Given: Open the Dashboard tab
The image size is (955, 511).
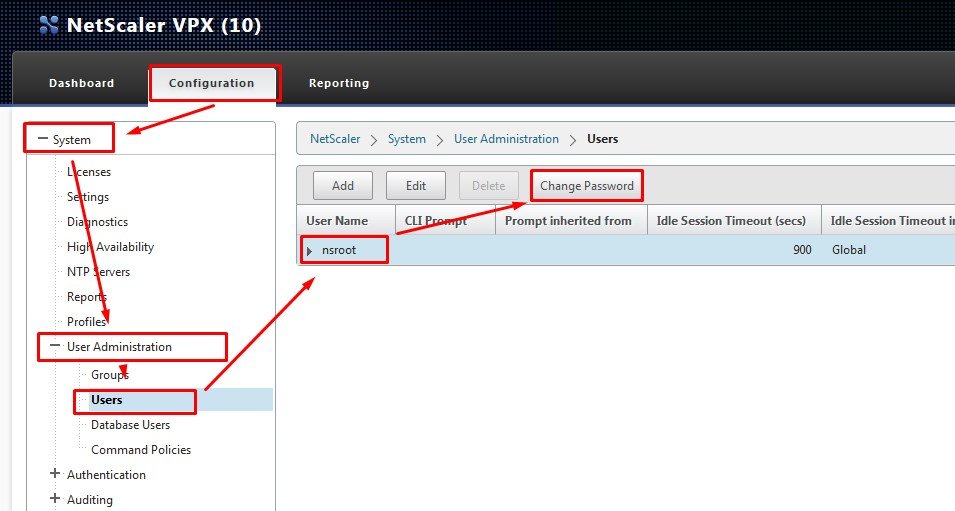Looking at the screenshot, I should (81, 83).
